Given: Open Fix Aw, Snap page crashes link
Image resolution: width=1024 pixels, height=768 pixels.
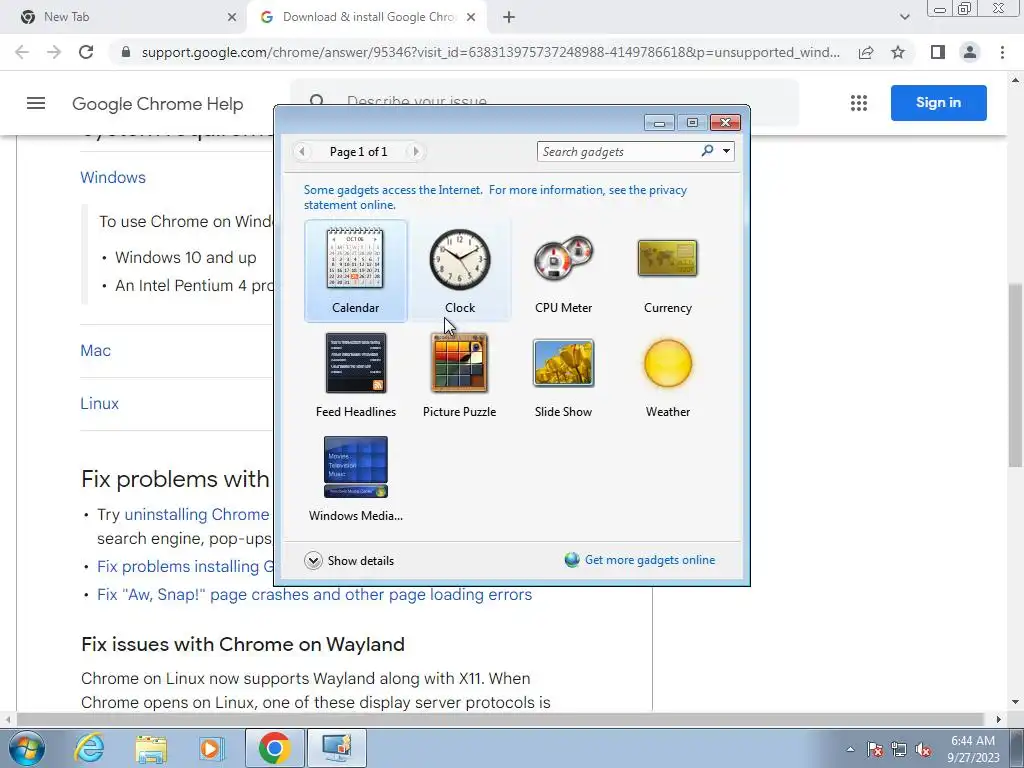Looking at the screenshot, I should click(x=314, y=594).
